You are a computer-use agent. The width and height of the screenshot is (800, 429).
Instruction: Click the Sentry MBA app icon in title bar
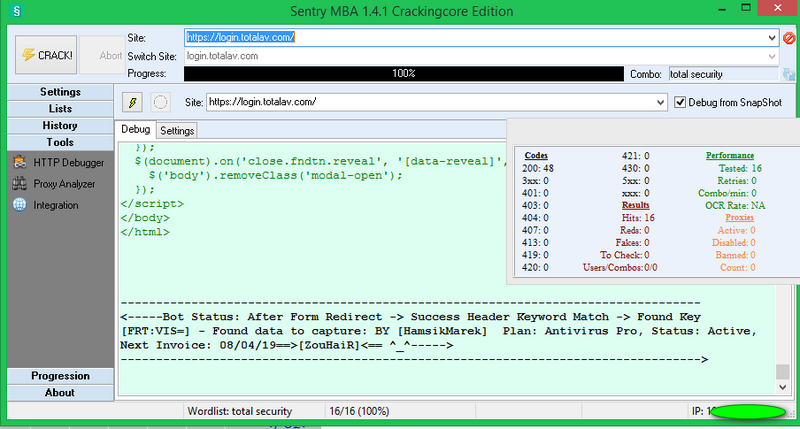pos(16,11)
